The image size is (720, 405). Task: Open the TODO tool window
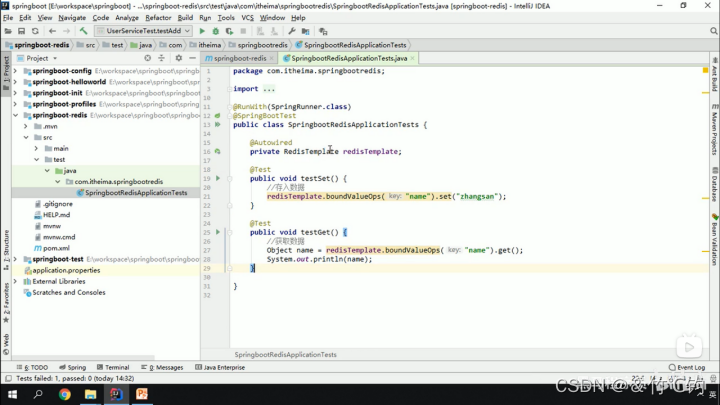coord(32,367)
